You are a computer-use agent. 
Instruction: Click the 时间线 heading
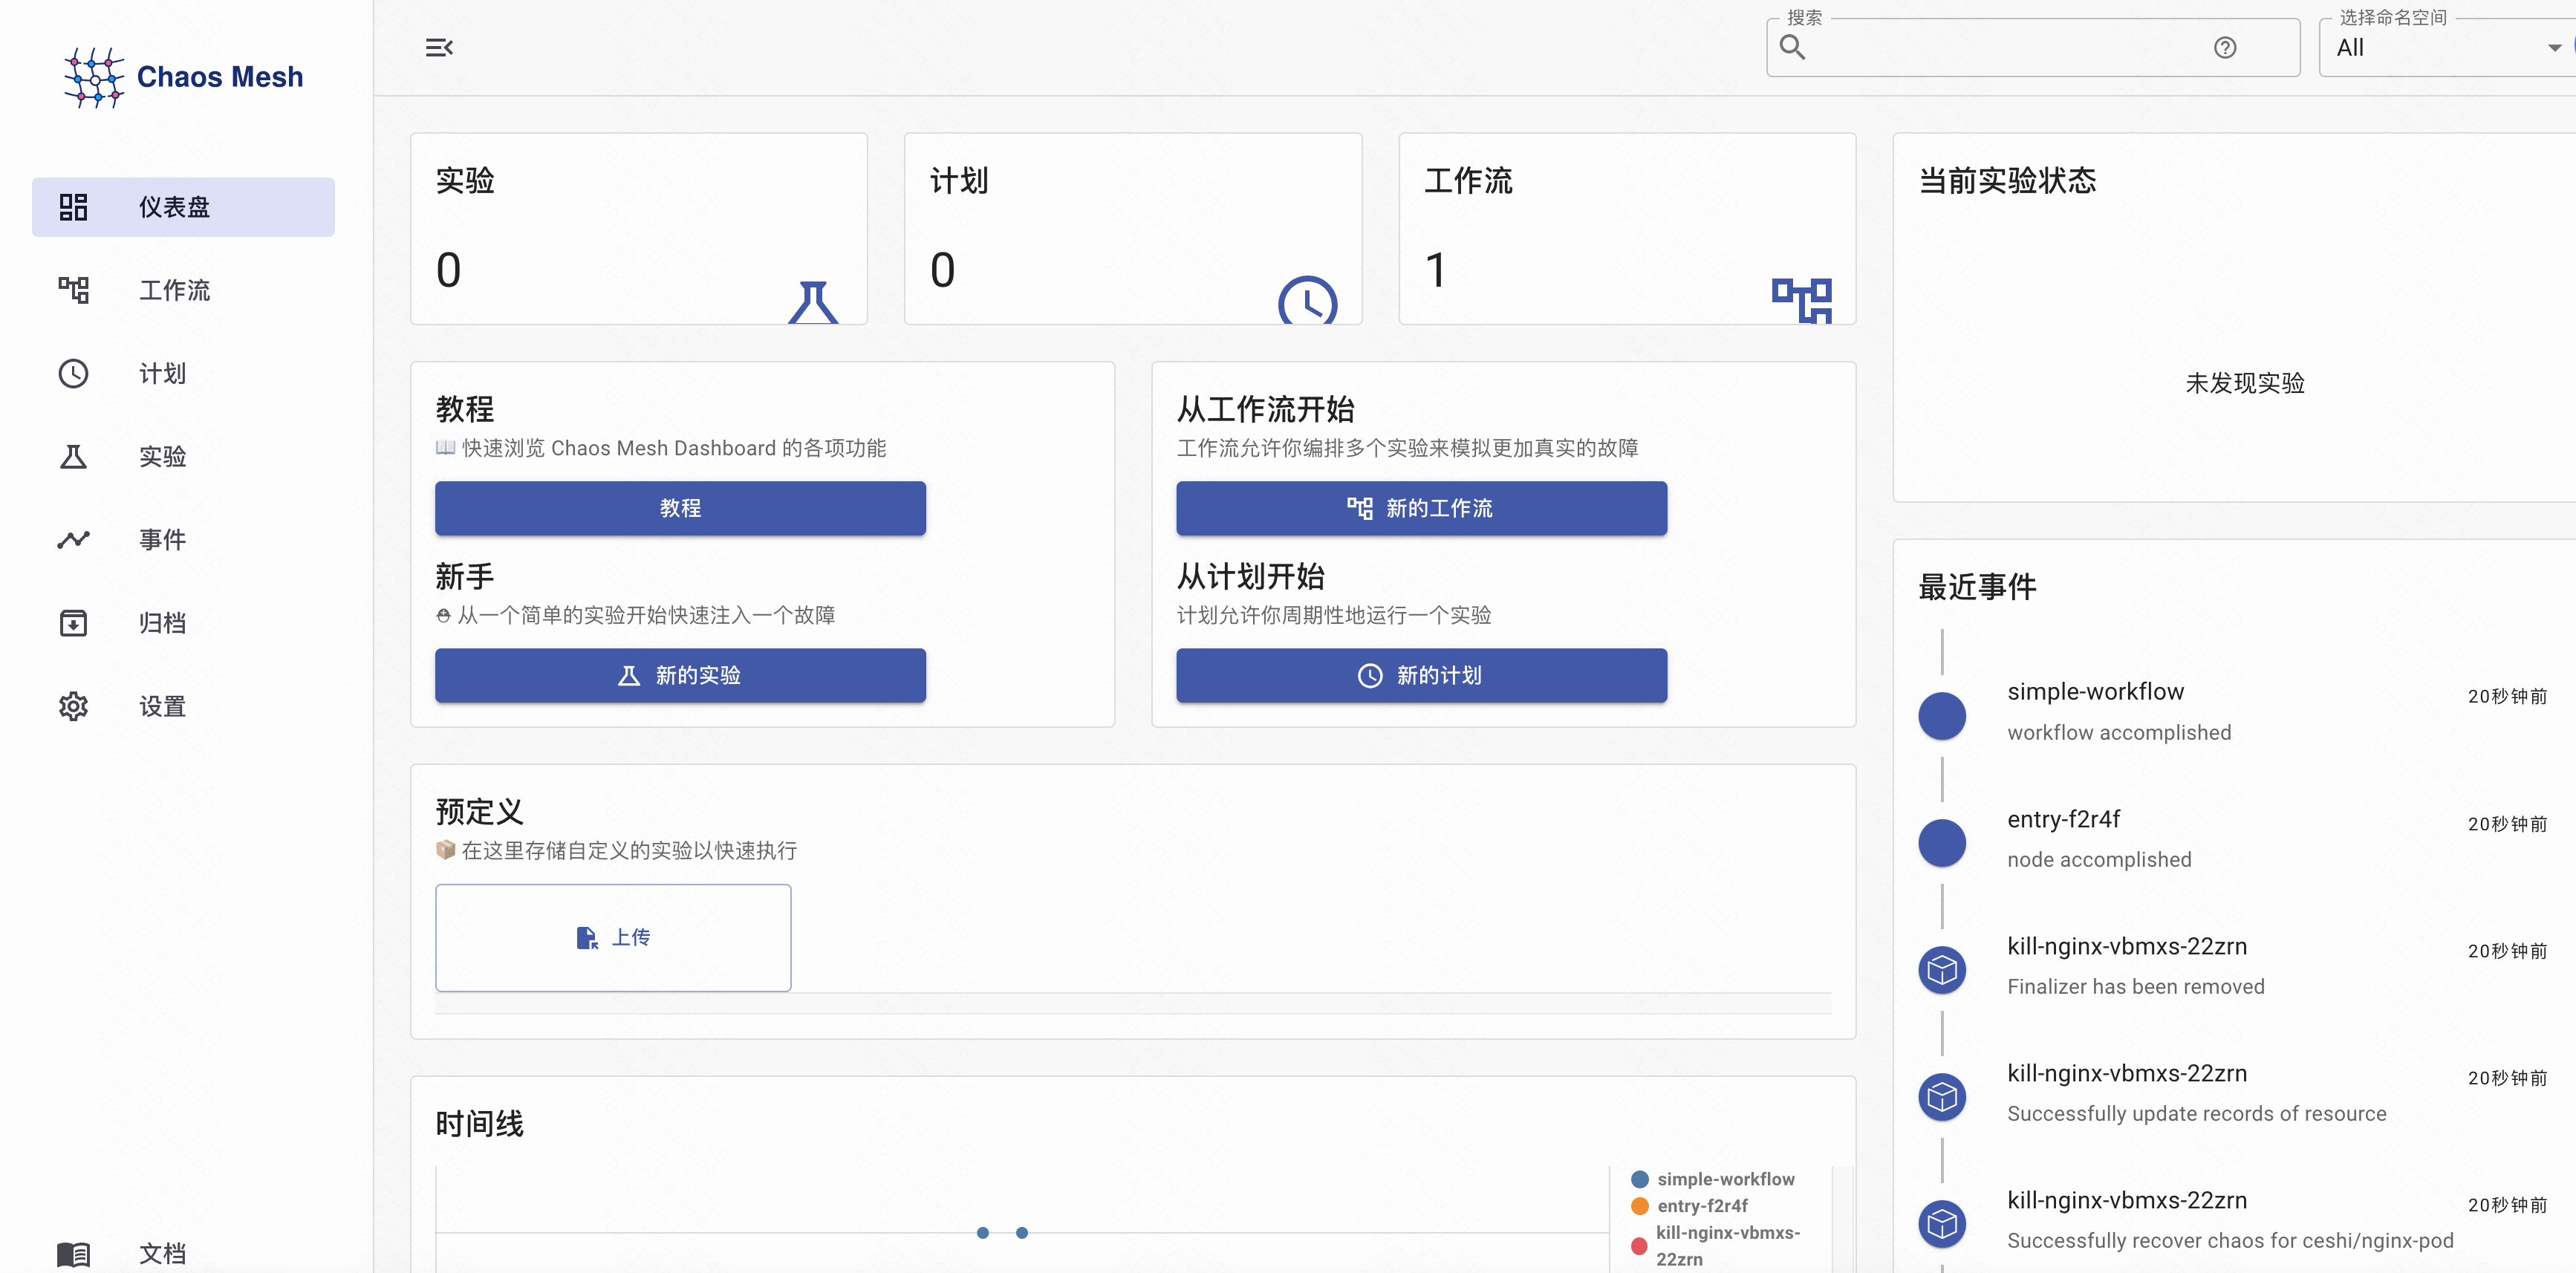[479, 1124]
